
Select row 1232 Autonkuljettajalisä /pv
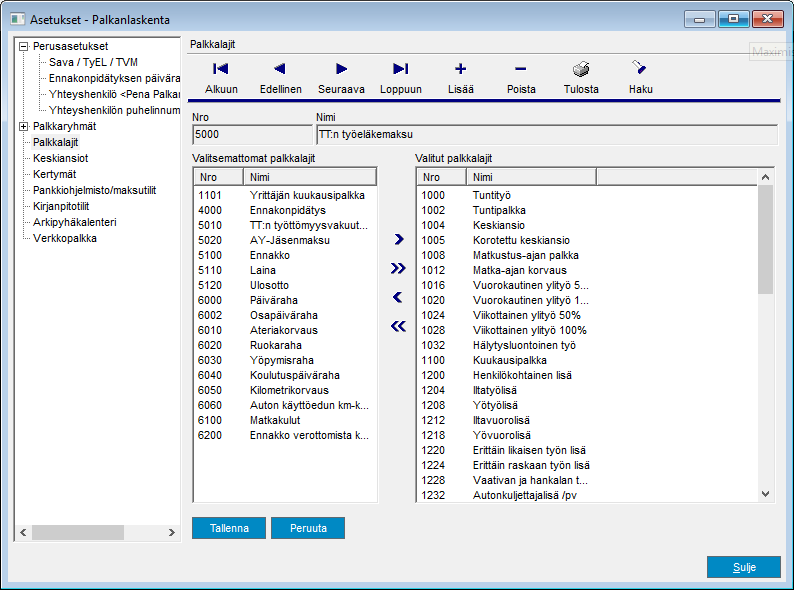click(587, 495)
